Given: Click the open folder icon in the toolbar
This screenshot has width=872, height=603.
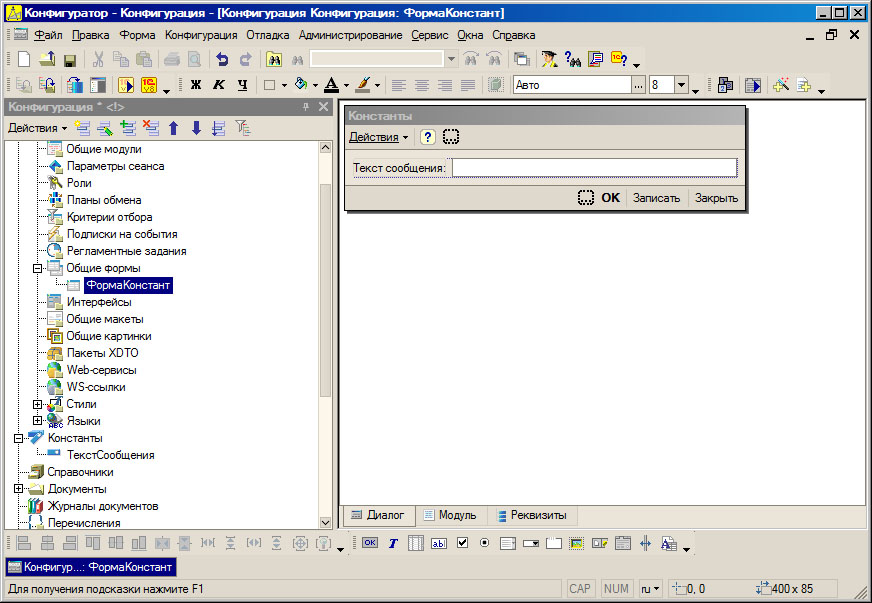Looking at the screenshot, I should click(47, 59).
